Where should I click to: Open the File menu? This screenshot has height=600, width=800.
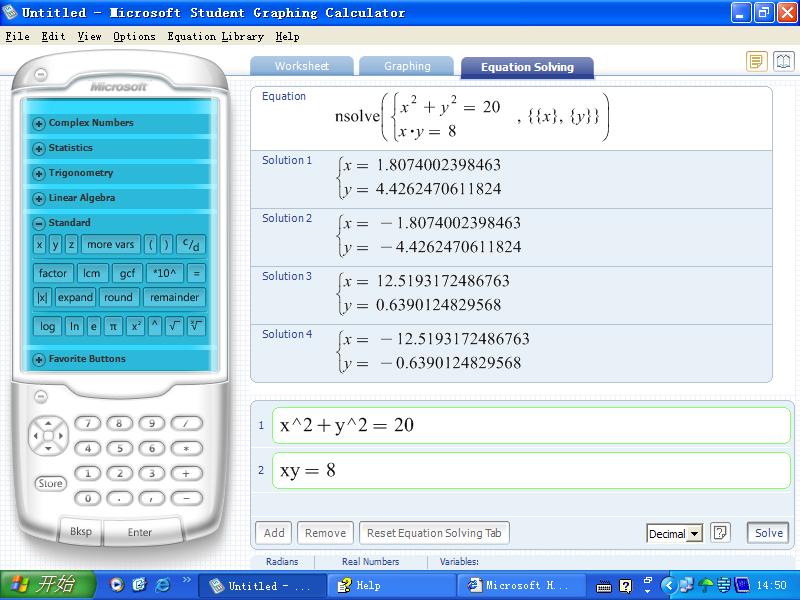(17, 37)
